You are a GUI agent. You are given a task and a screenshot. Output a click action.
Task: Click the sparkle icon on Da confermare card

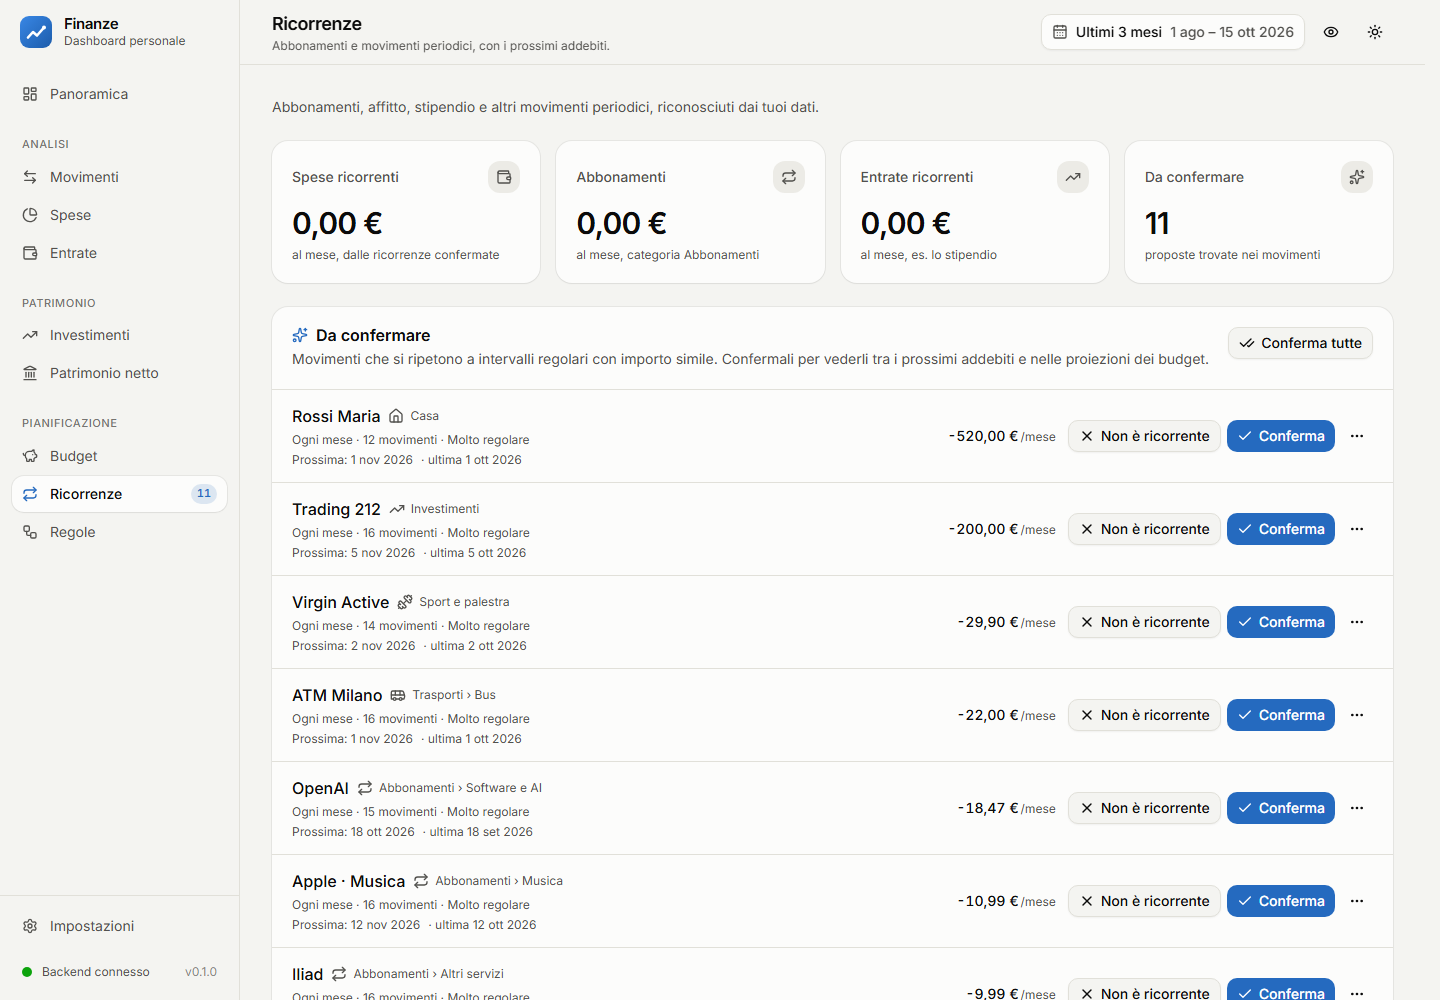click(x=1357, y=177)
